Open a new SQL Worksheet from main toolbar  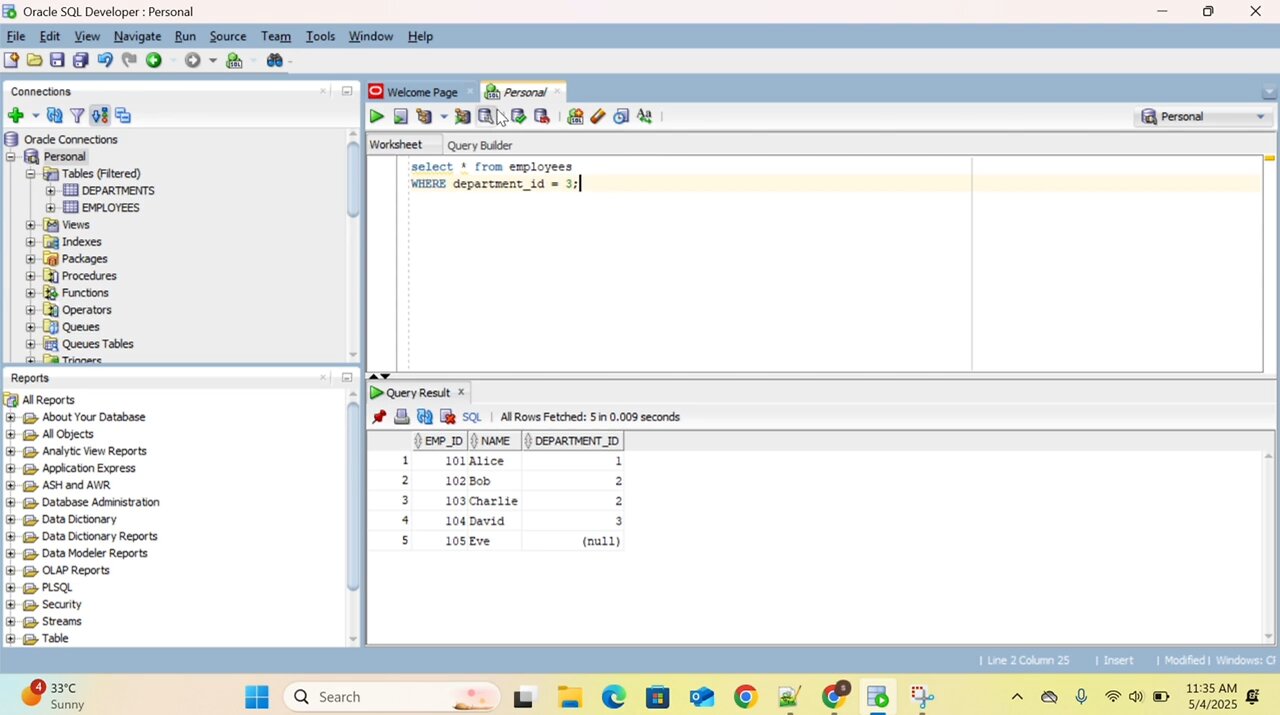(x=234, y=60)
